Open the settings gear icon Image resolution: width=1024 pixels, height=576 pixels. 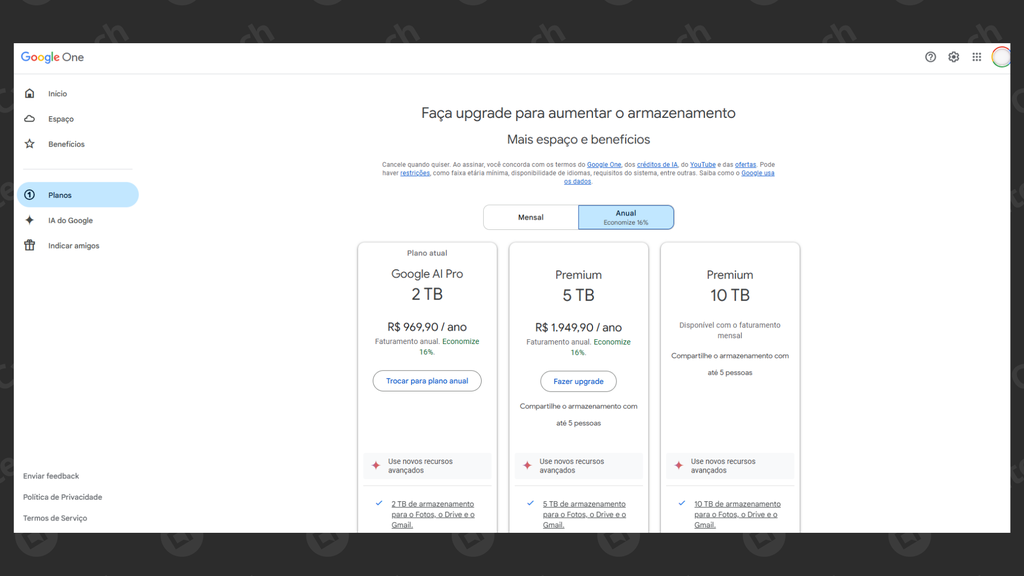coord(953,58)
